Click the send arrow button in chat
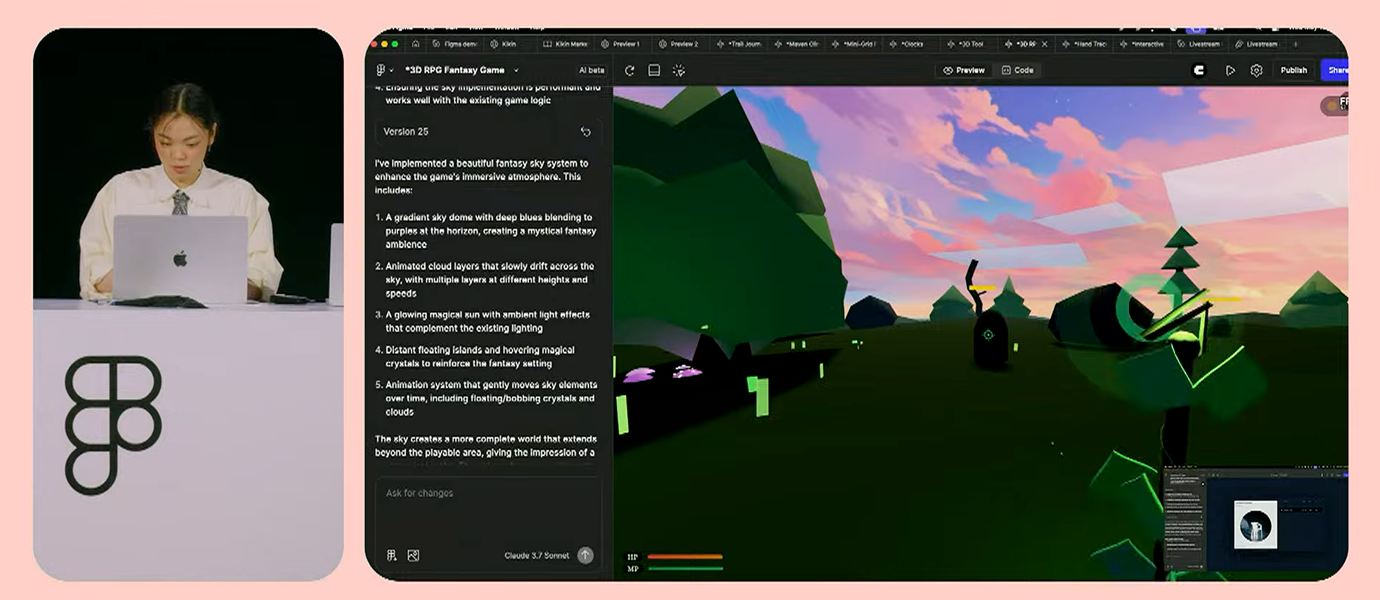Image resolution: width=1380 pixels, height=600 pixels. (x=585, y=556)
